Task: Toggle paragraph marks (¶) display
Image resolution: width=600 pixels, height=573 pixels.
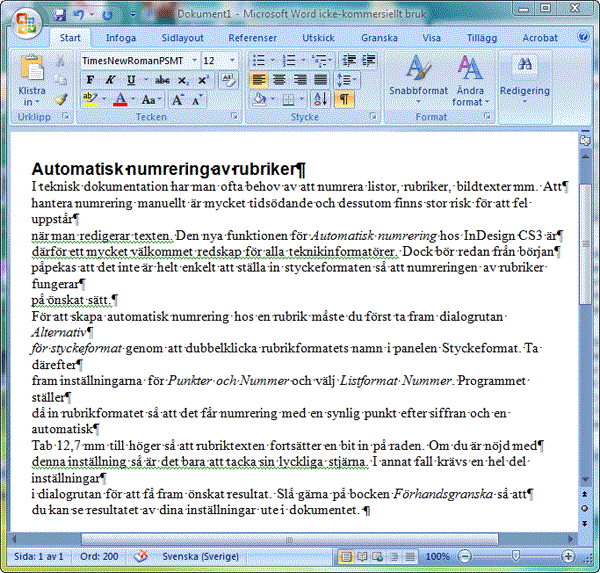Action: pyautogui.click(x=343, y=99)
